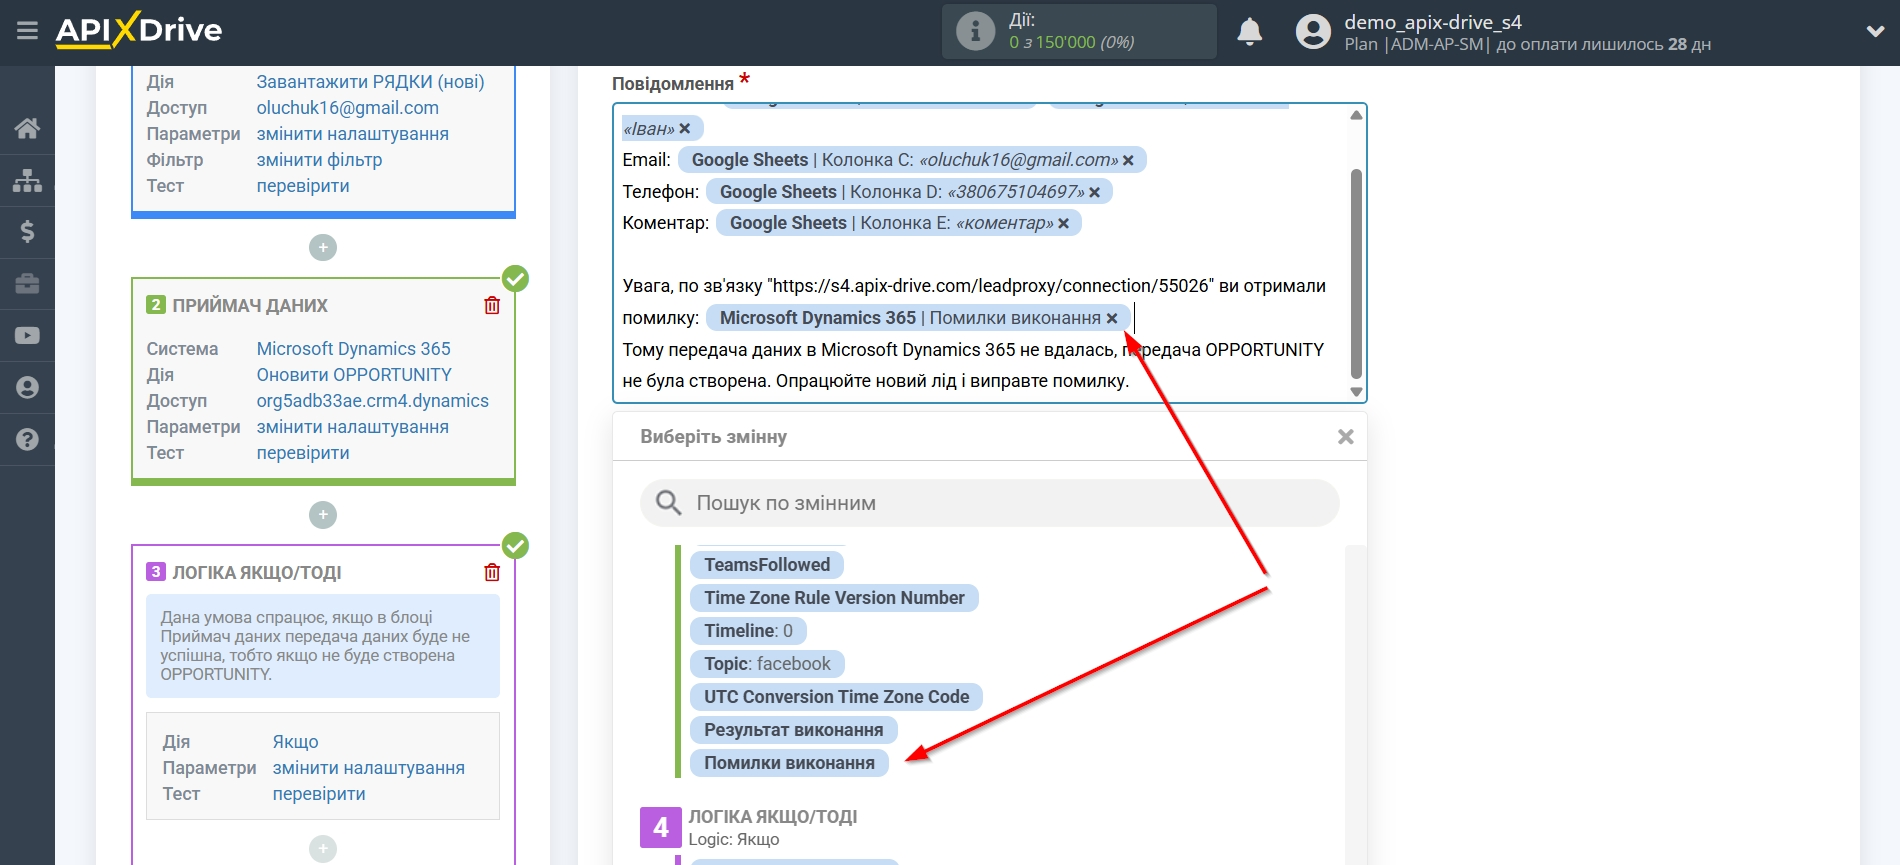The image size is (1900, 865).
Task: Remove the Колонка C email variable
Action: tap(1128, 160)
